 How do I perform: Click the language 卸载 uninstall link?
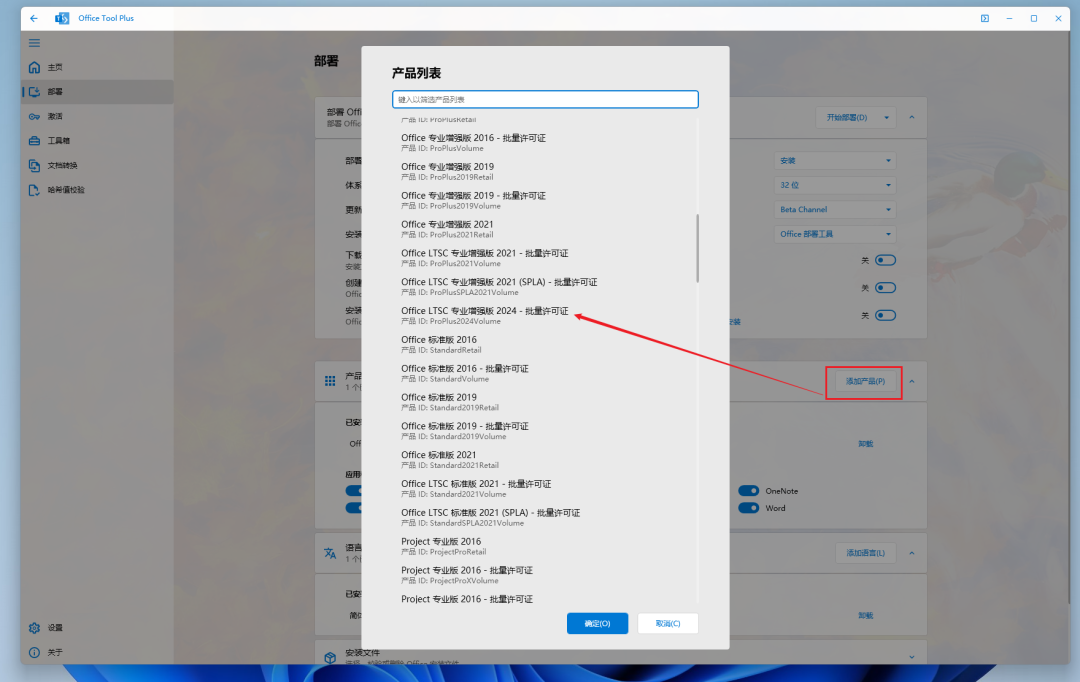coord(866,615)
